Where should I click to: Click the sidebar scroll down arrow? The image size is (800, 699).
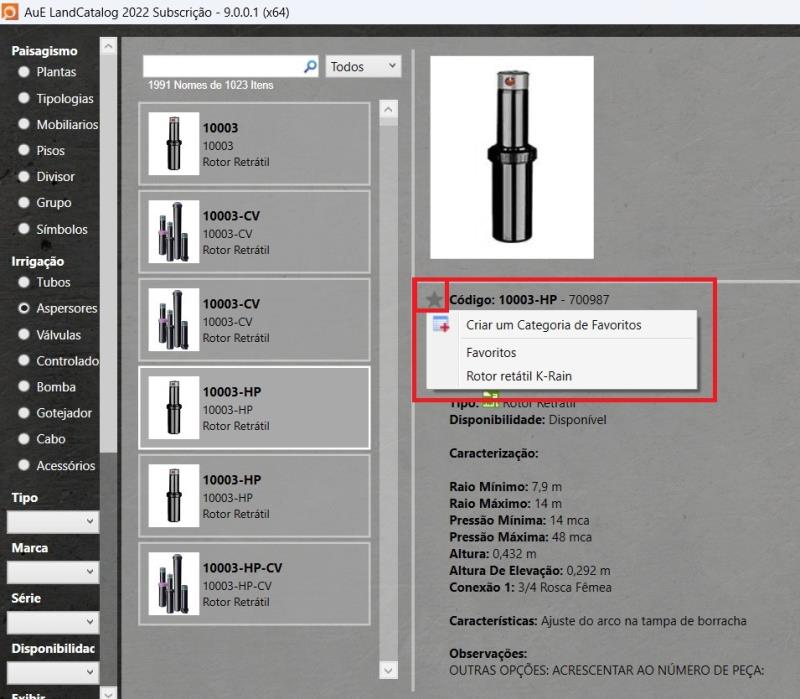tap(108, 693)
